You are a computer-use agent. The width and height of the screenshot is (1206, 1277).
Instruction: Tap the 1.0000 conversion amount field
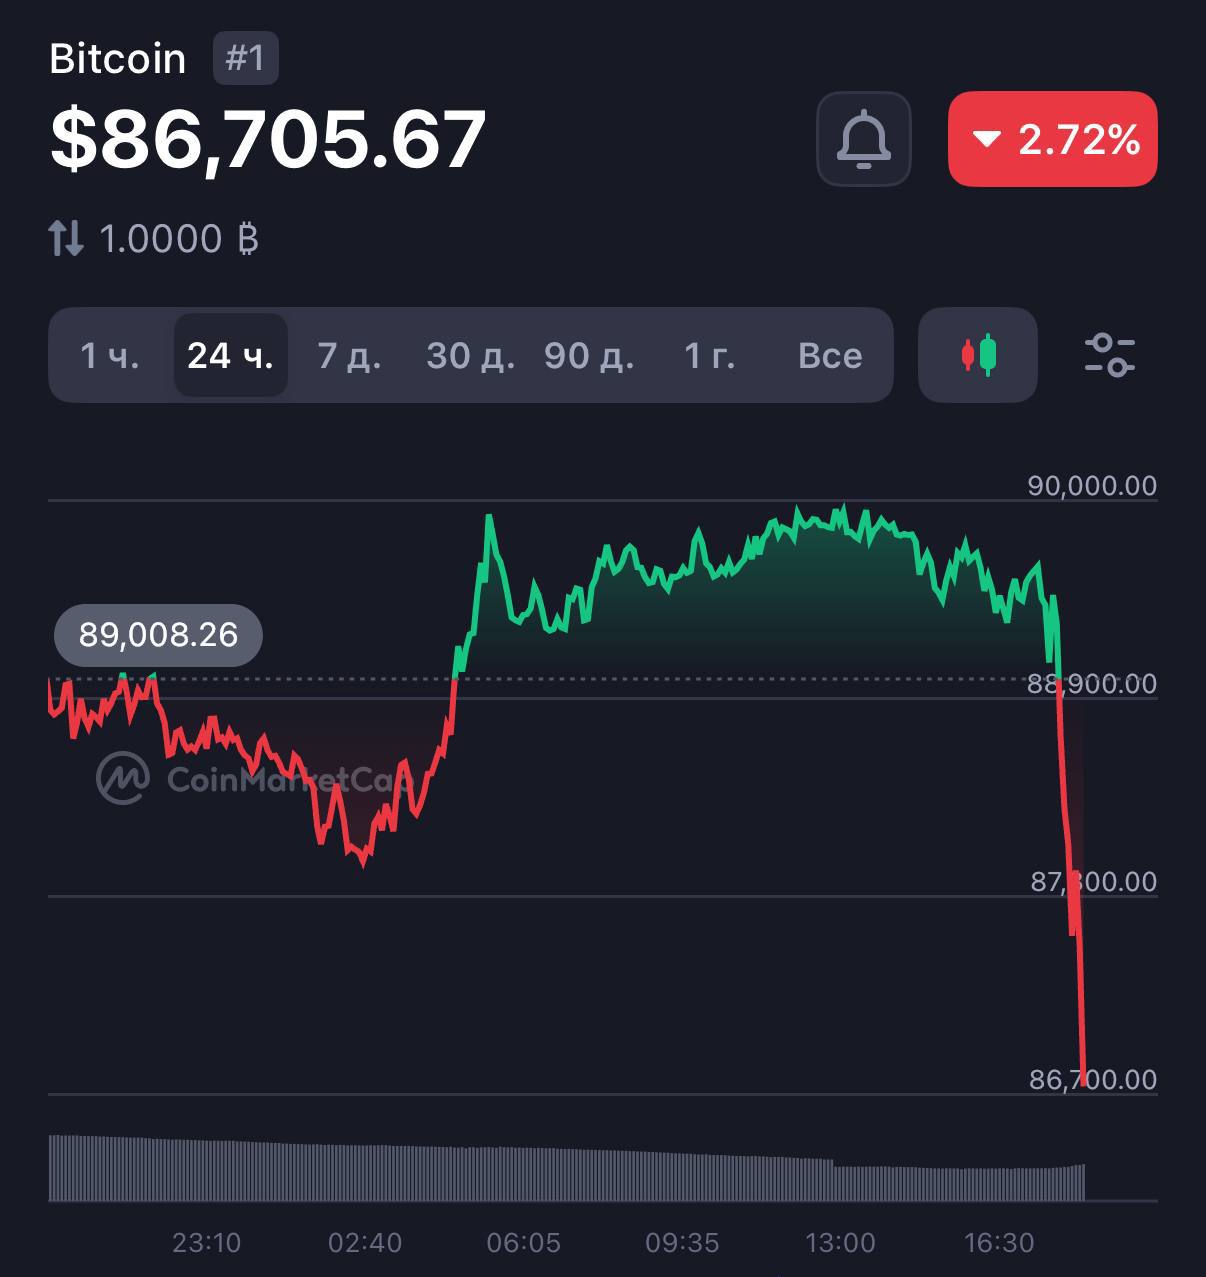point(161,239)
